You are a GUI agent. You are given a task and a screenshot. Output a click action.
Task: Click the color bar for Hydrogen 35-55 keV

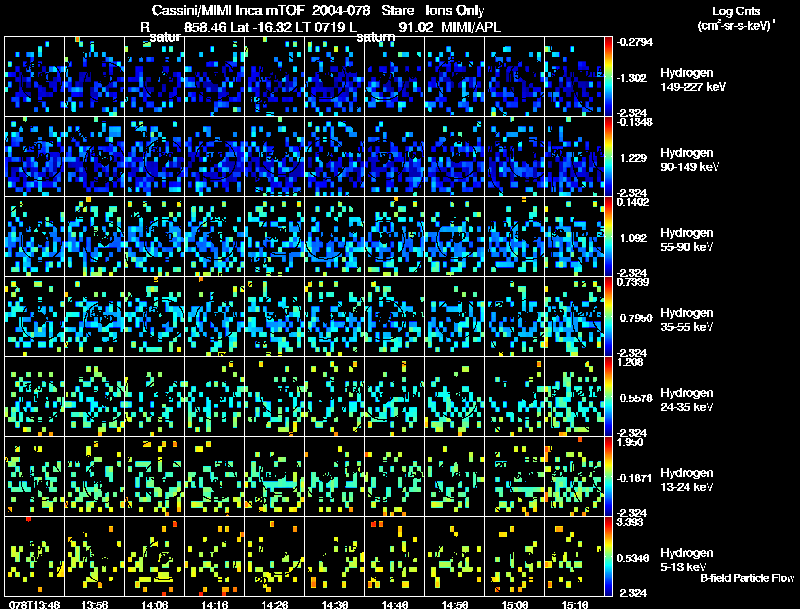pos(608,317)
